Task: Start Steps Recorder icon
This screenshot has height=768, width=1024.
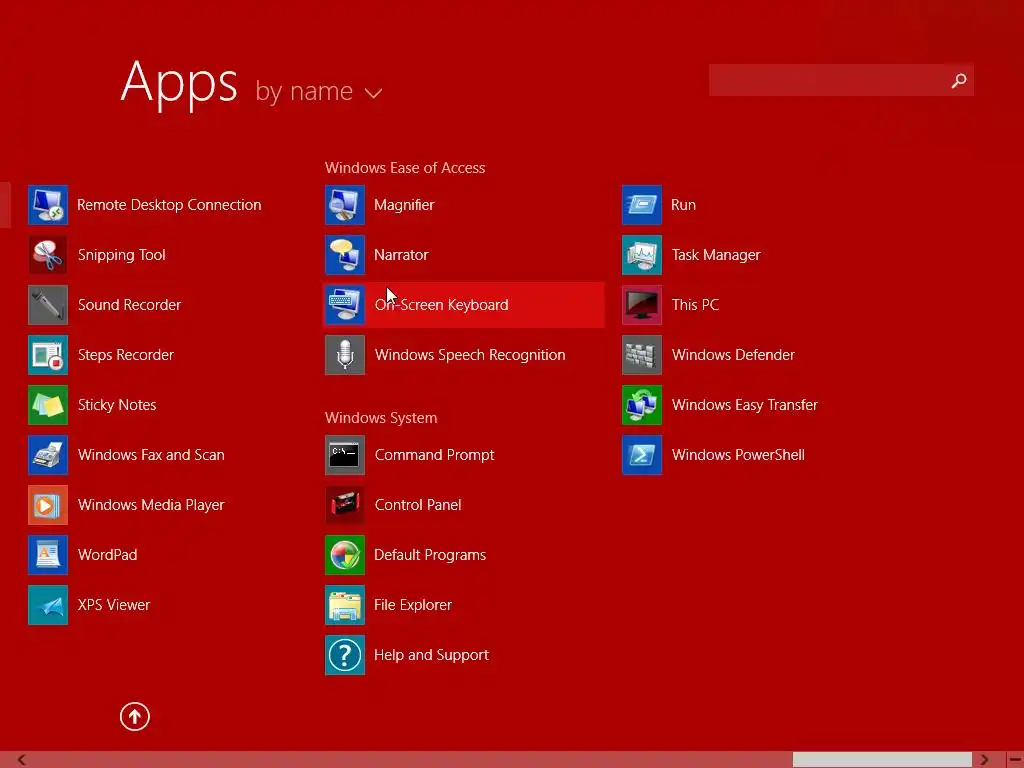Action: point(48,355)
